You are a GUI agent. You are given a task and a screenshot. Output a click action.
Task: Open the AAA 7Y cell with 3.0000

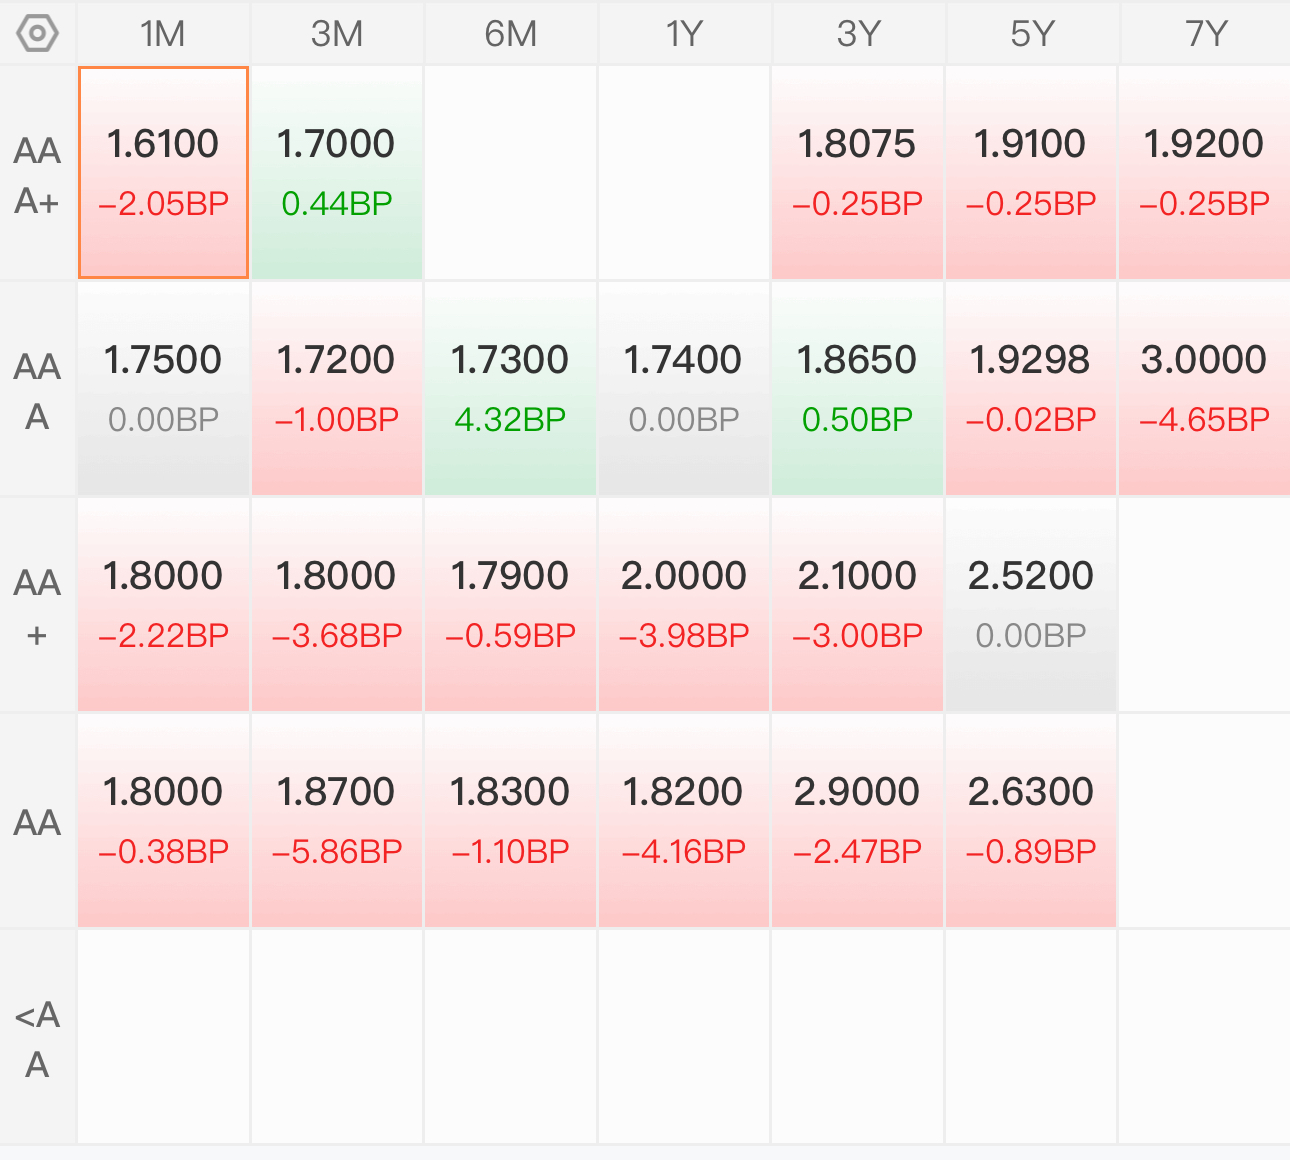pyautogui.click(x=1205, y=389)
